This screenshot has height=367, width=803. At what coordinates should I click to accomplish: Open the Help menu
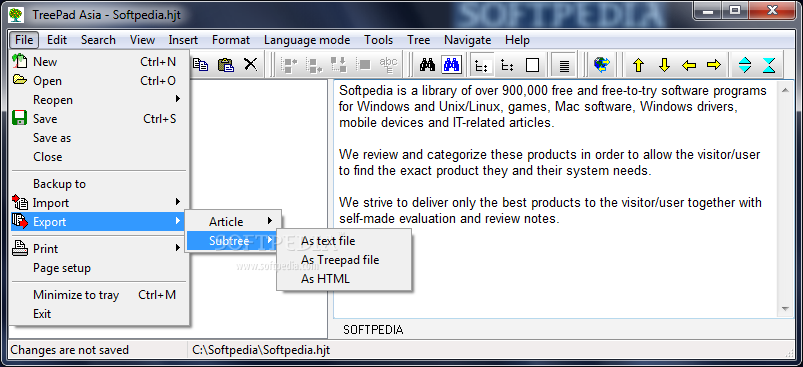(517, 40)
